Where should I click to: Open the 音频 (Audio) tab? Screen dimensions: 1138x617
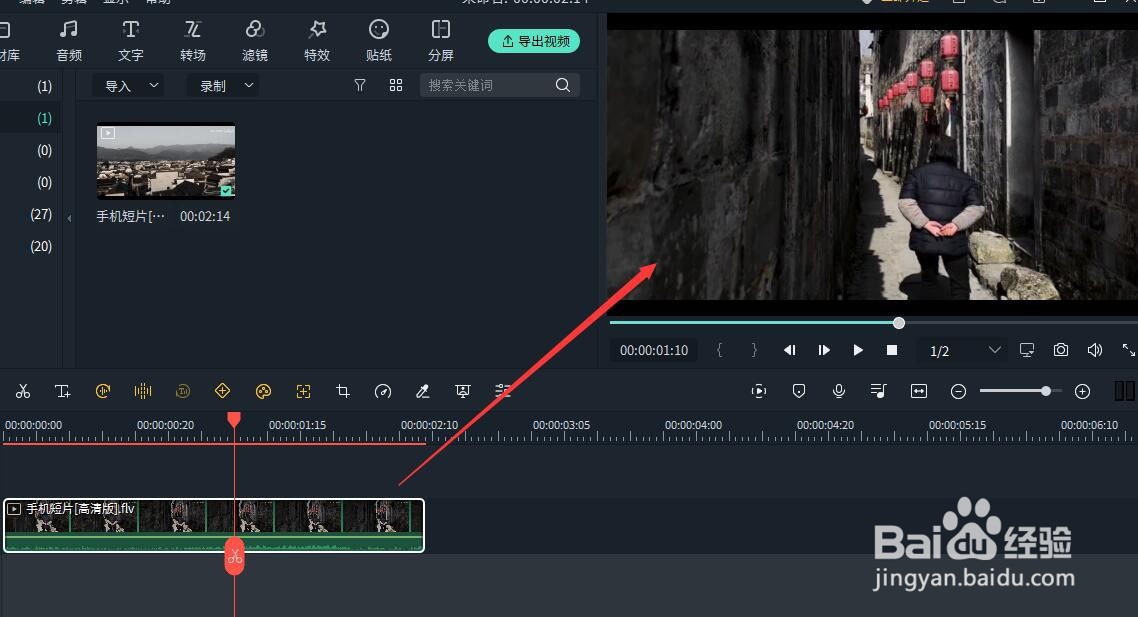(69, 41)
